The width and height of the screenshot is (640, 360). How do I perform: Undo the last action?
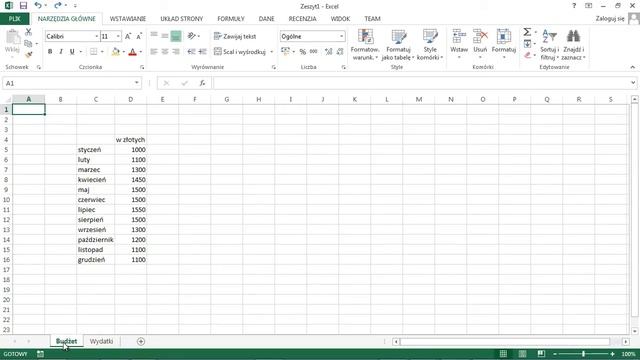point(38,6)
